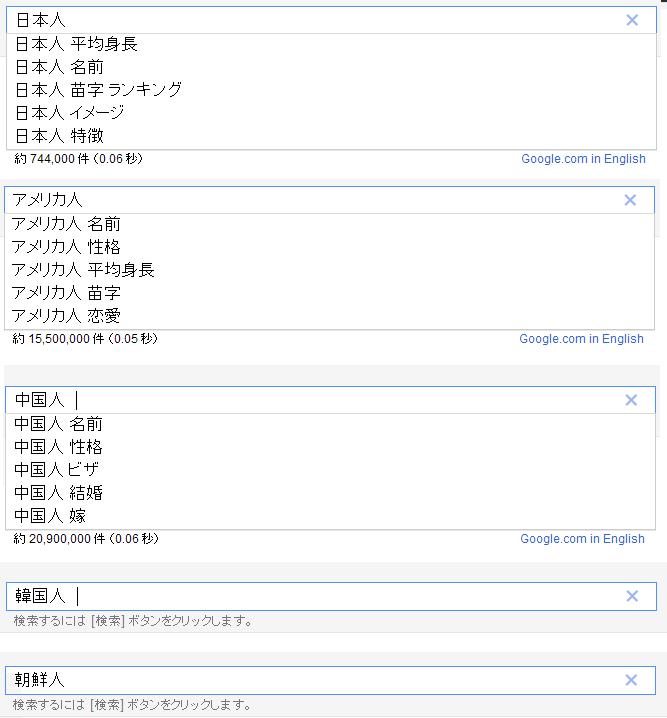Image resolution: width=667 pixels, height=718 pixels.
Task: Clear the 朝鮮人 search box with X
Action: [632, 680]
